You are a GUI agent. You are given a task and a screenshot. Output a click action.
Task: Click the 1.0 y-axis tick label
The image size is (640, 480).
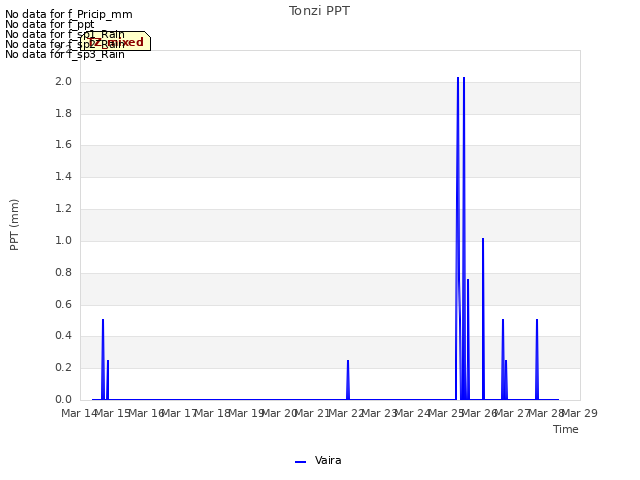[x=63, y=241]
